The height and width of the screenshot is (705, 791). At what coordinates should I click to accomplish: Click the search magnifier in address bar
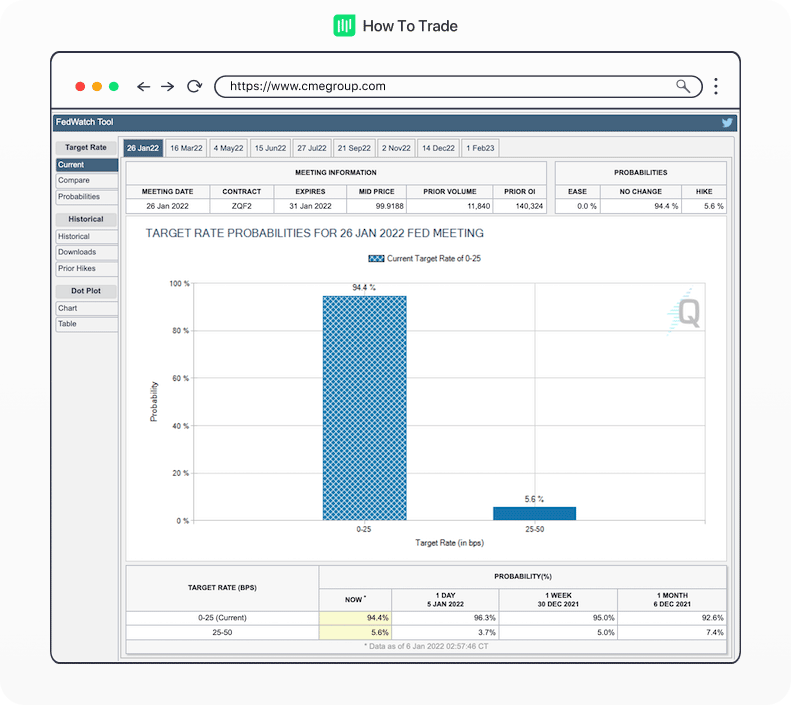683,86
